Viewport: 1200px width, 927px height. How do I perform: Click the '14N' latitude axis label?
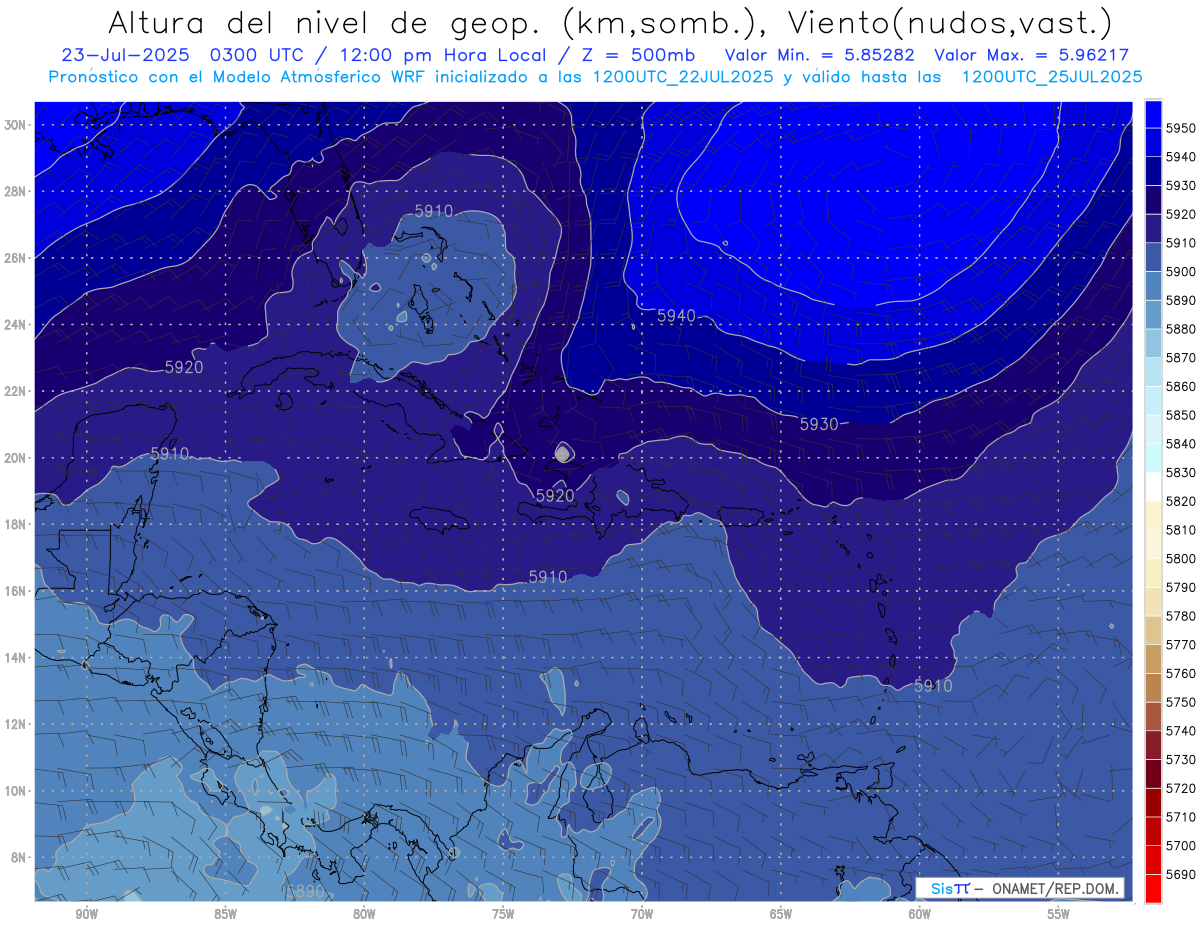(16, 657)
